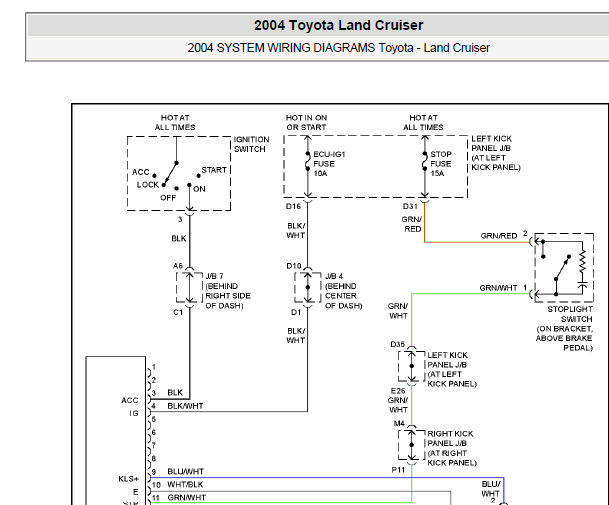Select "J/B 4 (BEHIND CENTER OF DASH)" label

343,291
